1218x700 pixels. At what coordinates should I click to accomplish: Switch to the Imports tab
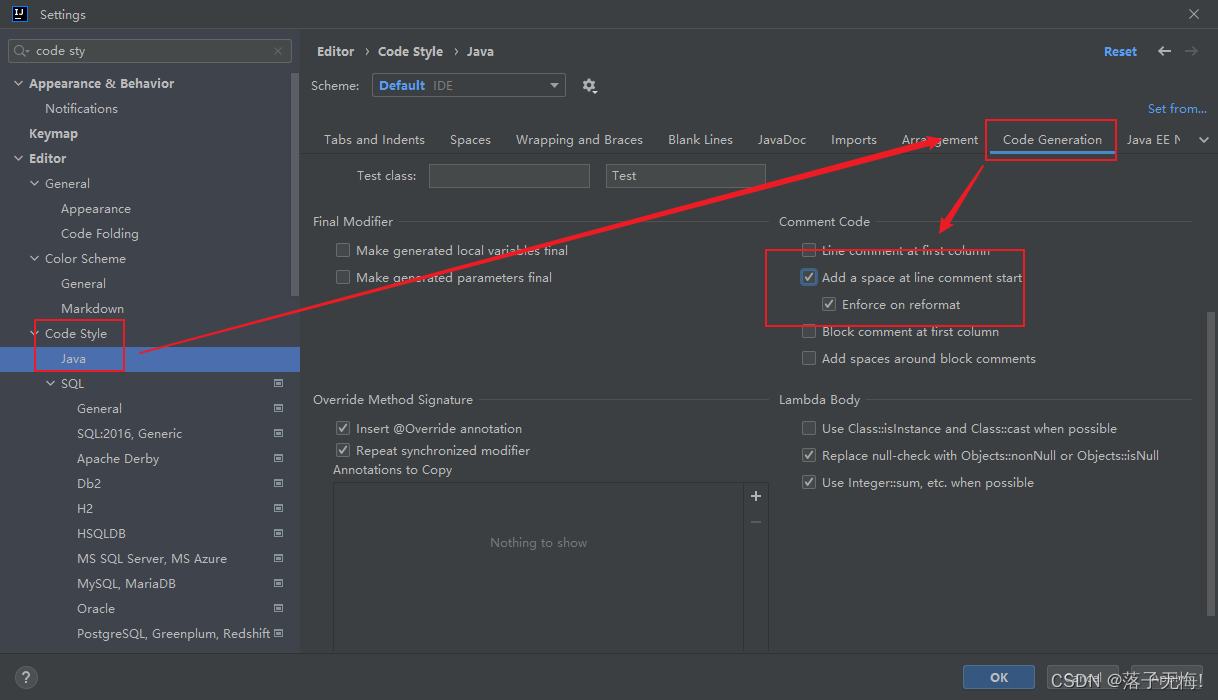pyautogui.click(x=854, y=140)
